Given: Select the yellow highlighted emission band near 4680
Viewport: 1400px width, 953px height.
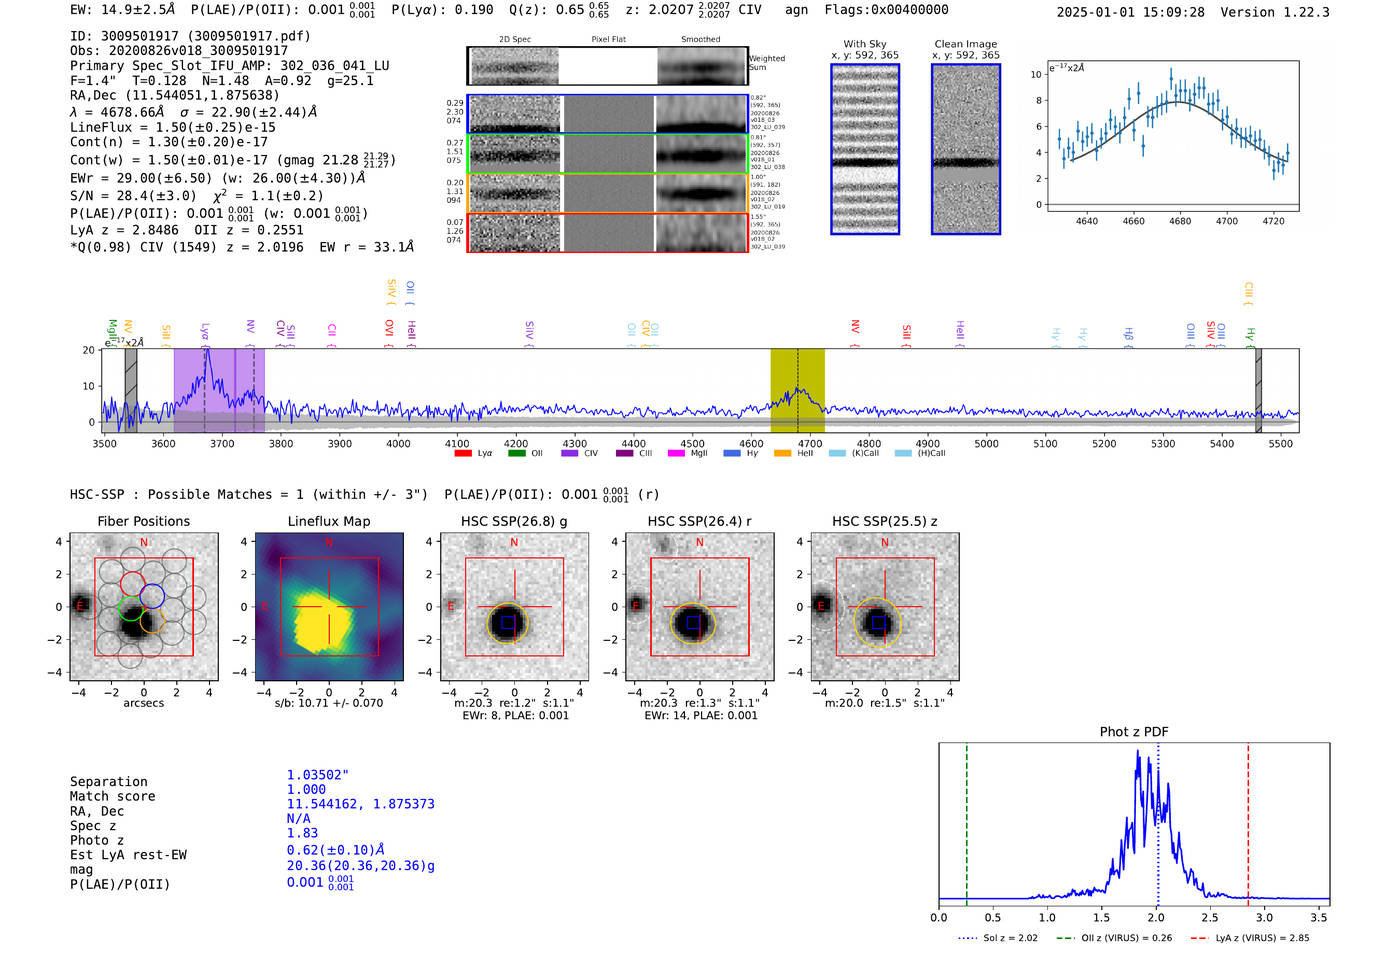Looking at the screenshot, I should pyautogui.click(x=797, y=391).
